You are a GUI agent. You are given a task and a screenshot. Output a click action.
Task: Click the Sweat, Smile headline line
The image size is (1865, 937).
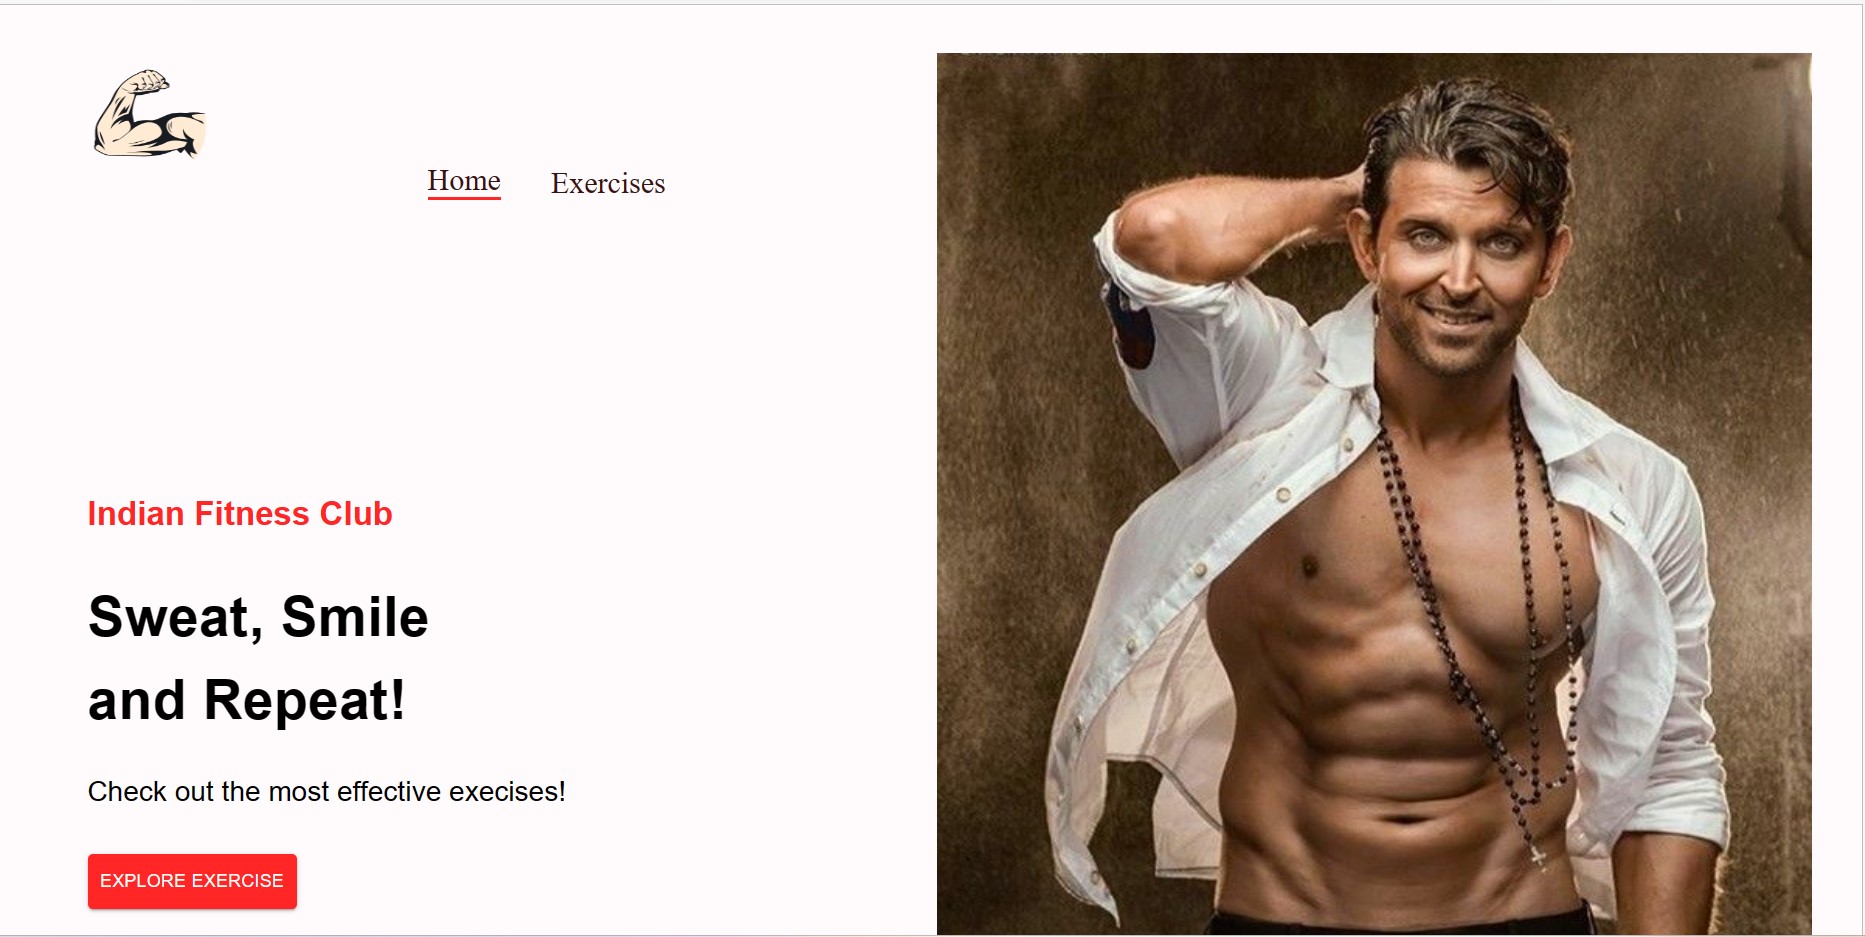pyautogui.click(x=258, y=617)
